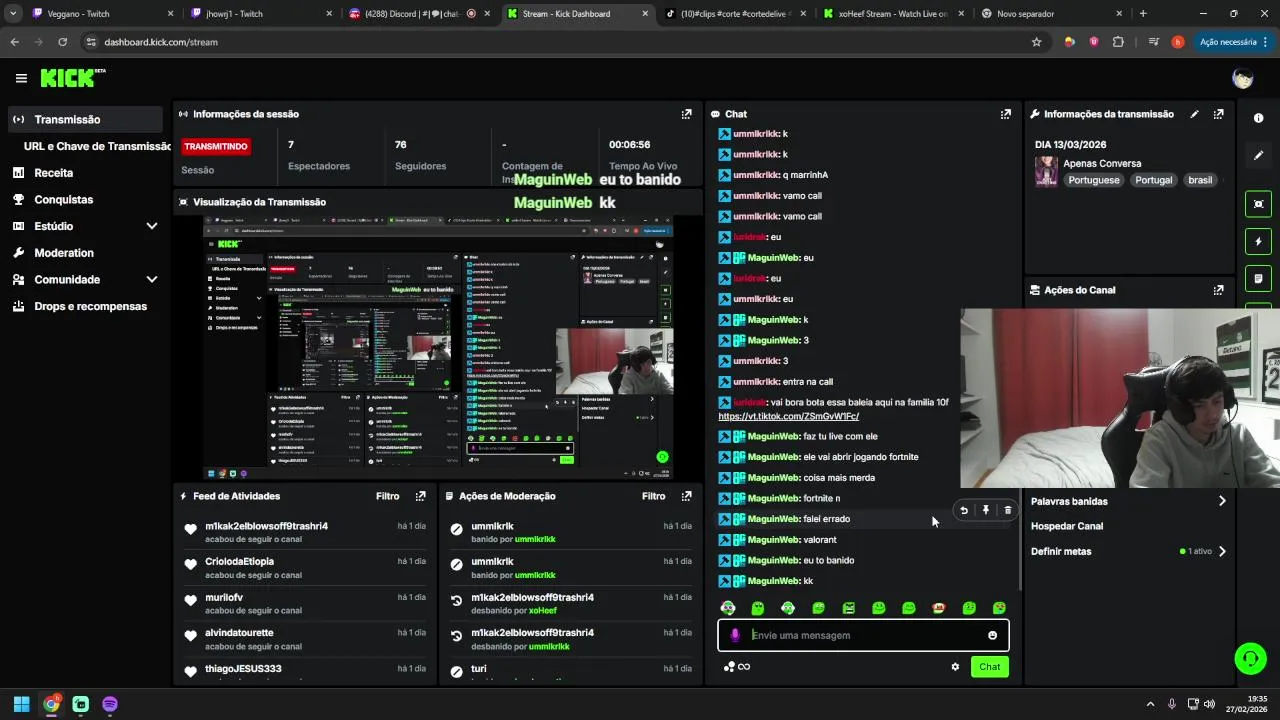The image size is (1280, 720).
Task: Click the Portugal tag
Action: (1153, 180)
